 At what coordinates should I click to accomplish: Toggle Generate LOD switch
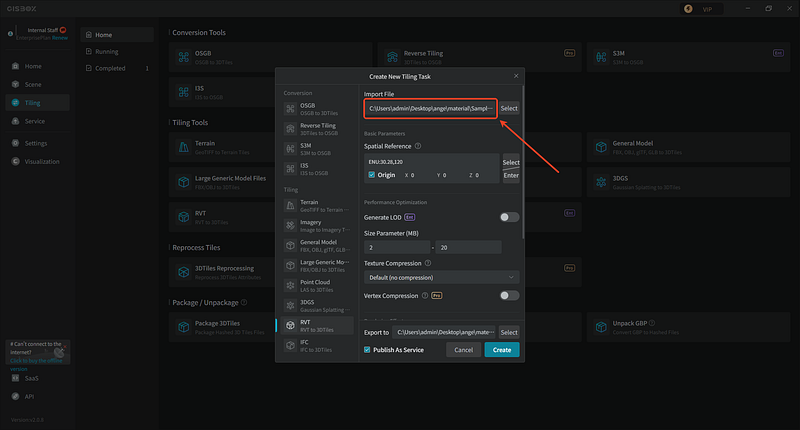(509, 217)
